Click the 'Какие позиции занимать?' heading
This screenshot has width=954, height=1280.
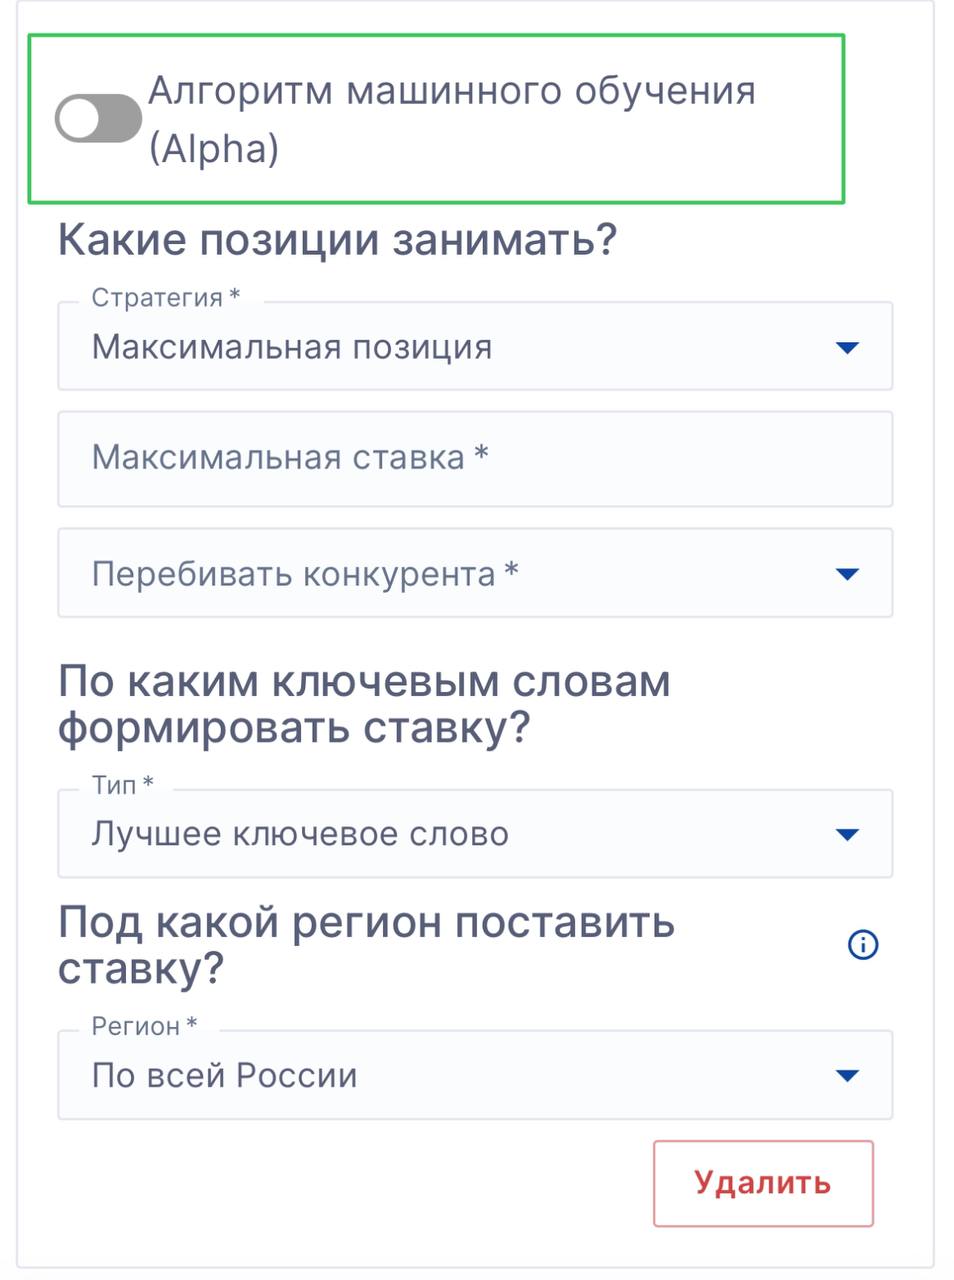(337, 240)
